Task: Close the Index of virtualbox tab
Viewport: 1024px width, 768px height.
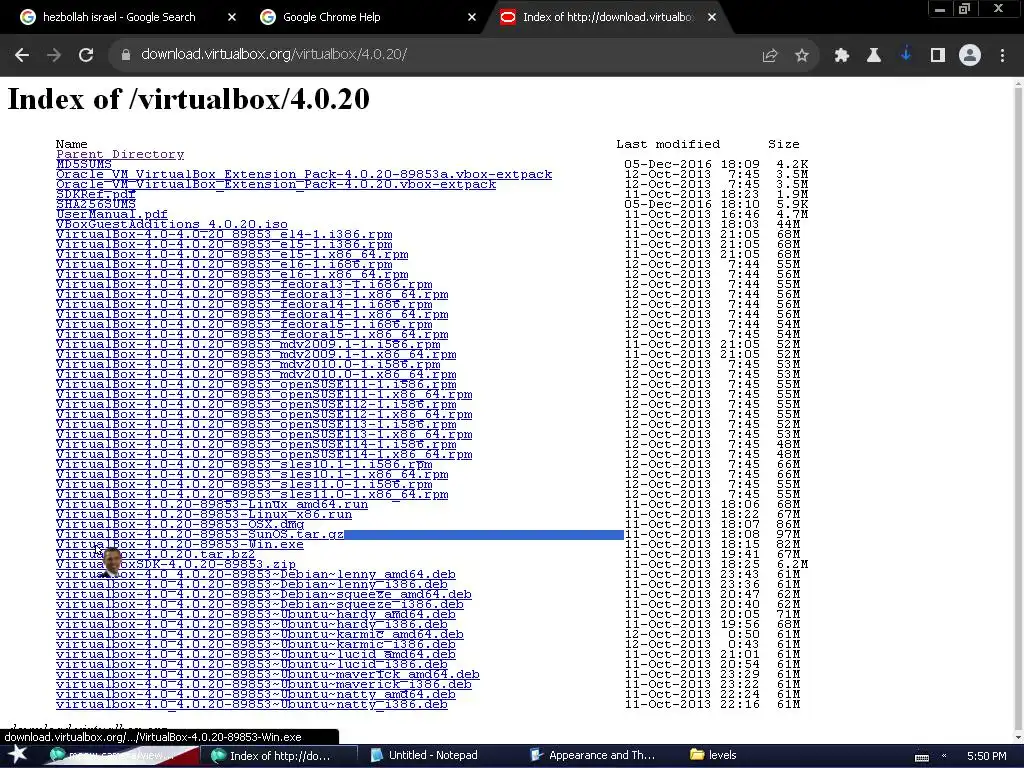Action: coord(712,18)
